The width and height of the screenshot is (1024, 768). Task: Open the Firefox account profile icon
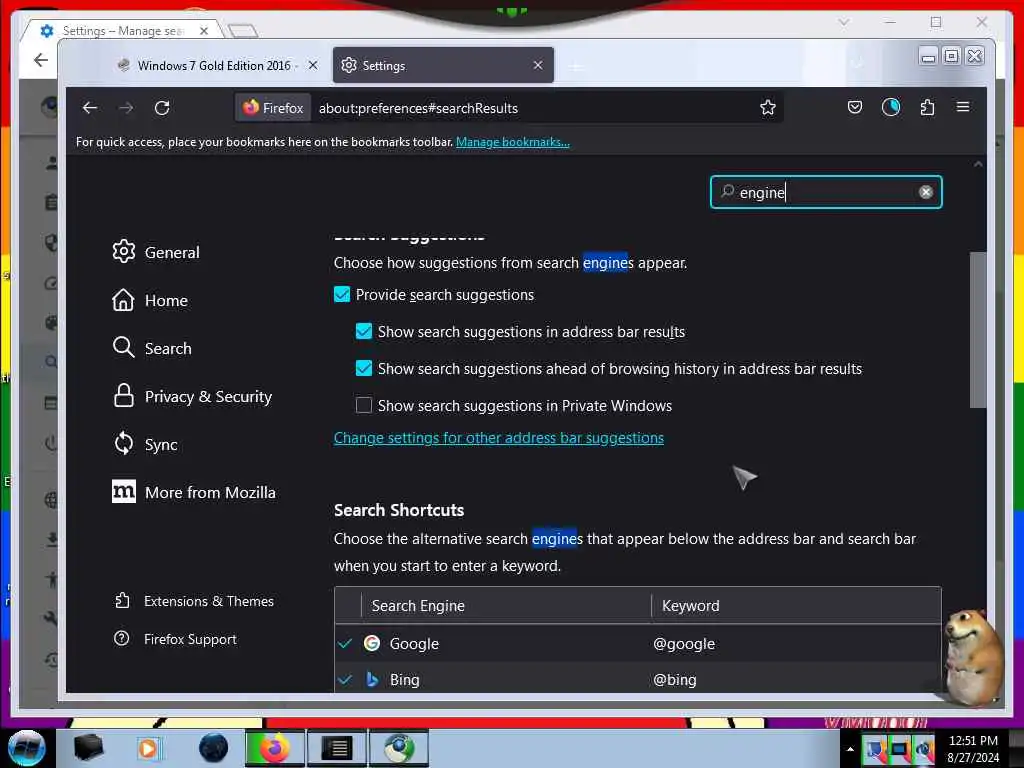(891, 107)
